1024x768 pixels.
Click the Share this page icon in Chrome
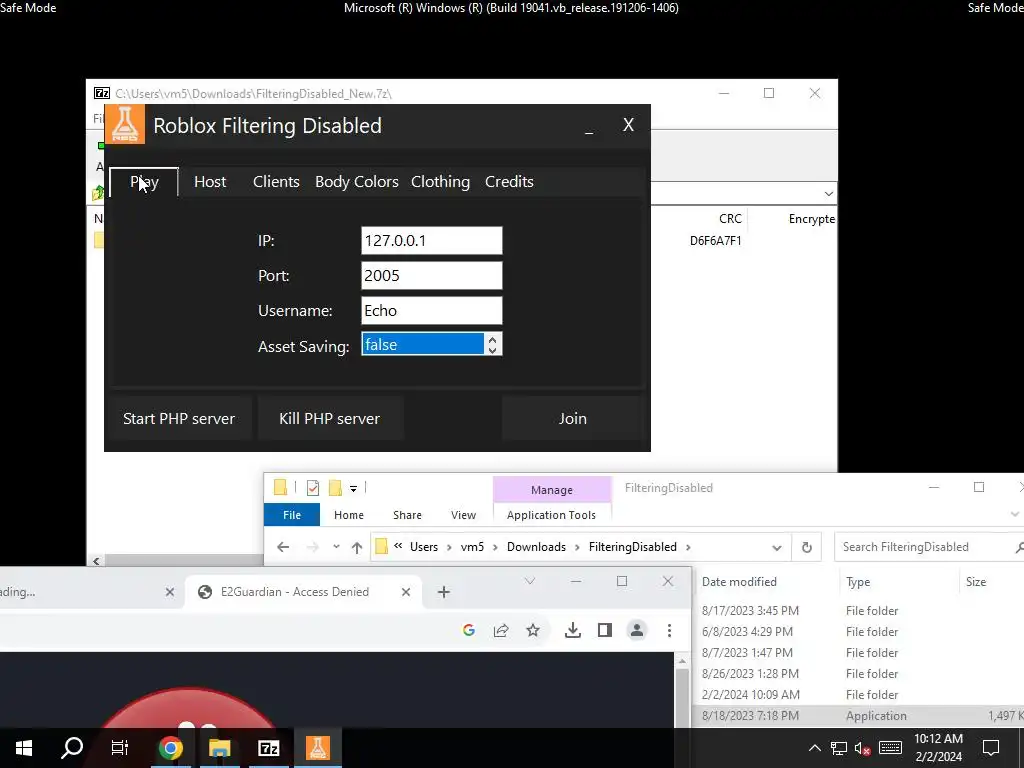click(x=501, y=630)
